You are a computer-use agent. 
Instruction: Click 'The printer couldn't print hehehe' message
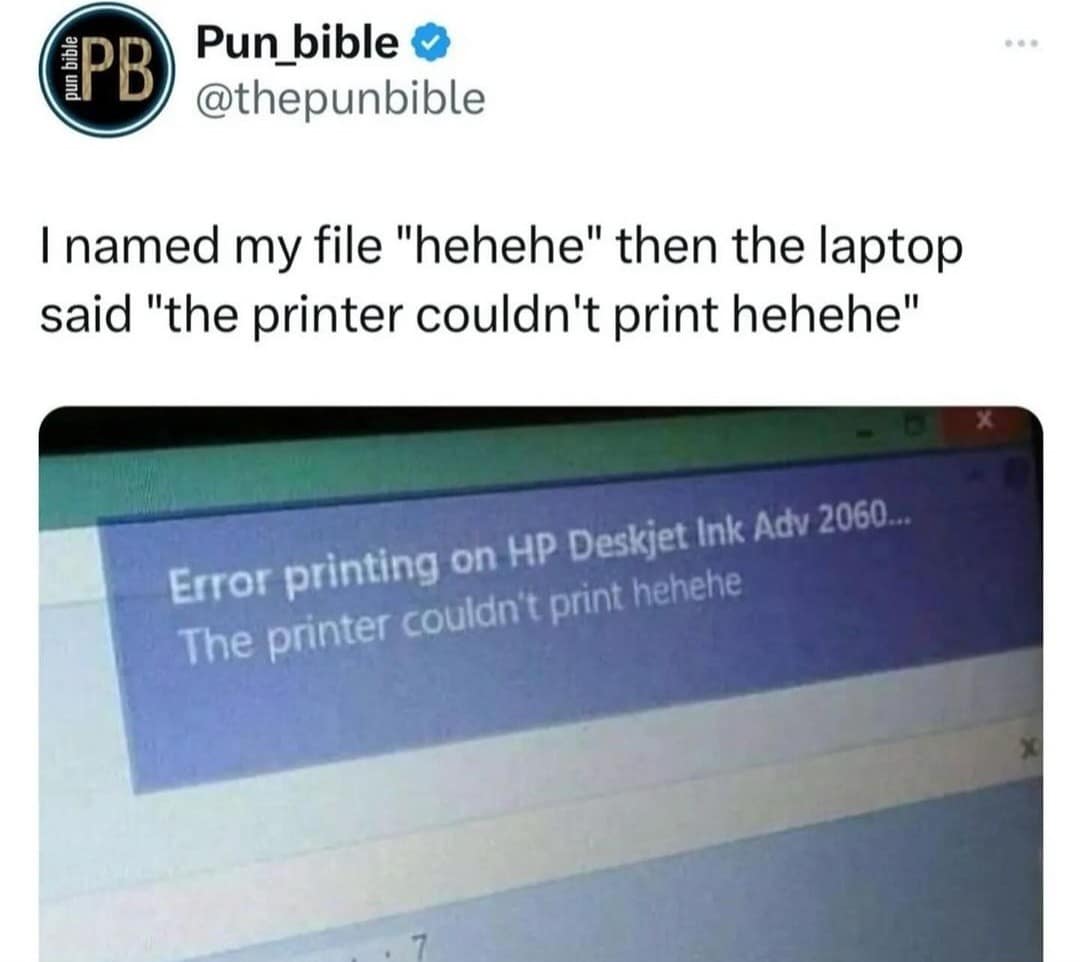tap(460, 621)
